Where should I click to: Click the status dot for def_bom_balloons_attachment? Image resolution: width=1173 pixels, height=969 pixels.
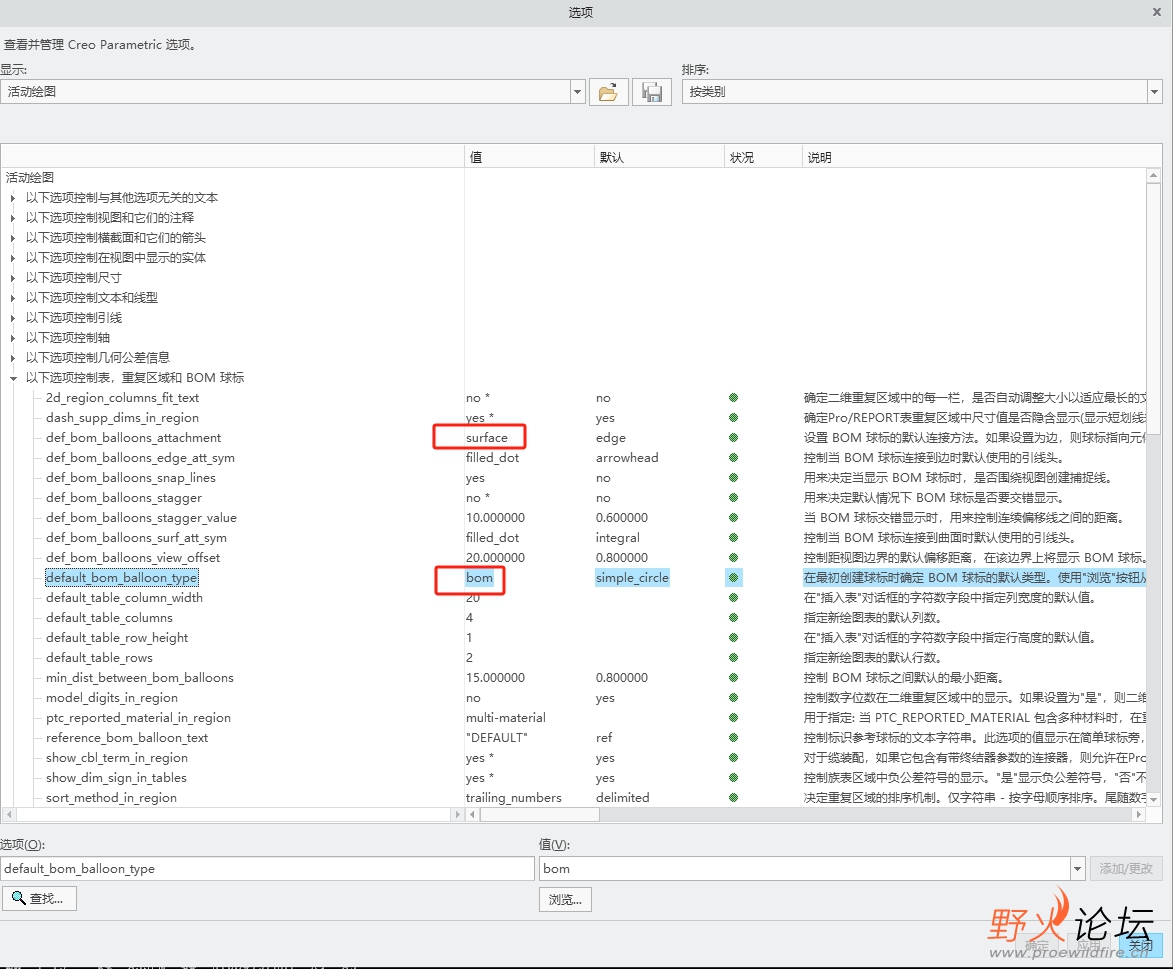click(x=733, y=438)
